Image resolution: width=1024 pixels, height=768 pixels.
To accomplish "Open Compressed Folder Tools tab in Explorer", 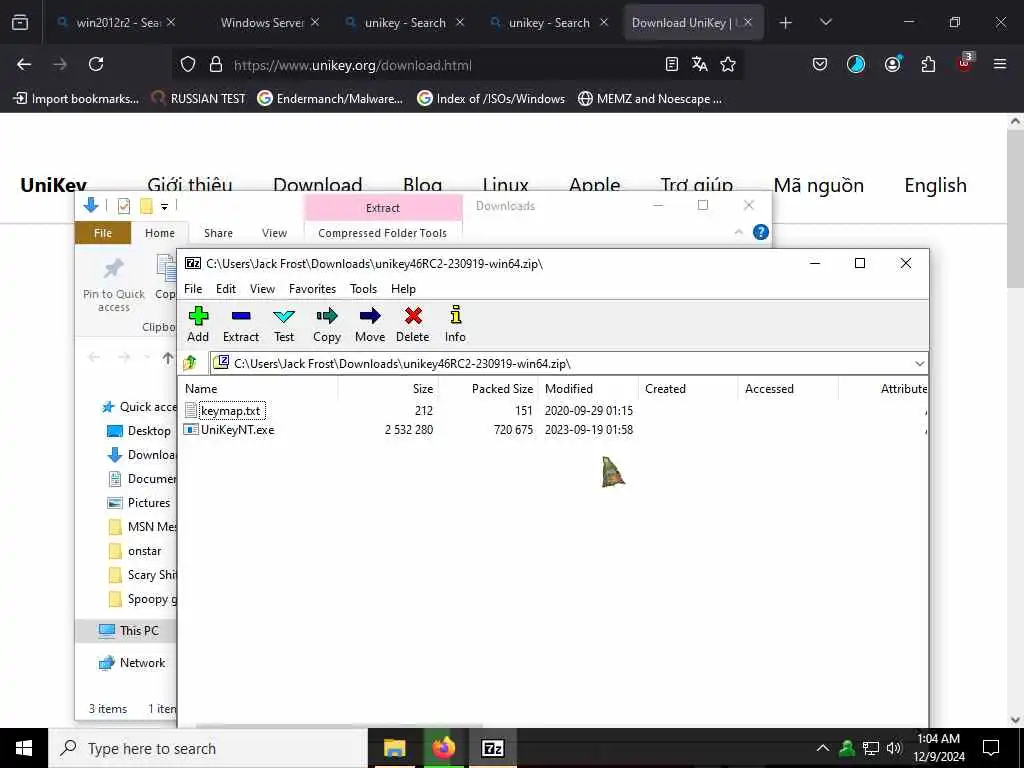I will pos(383,233).
